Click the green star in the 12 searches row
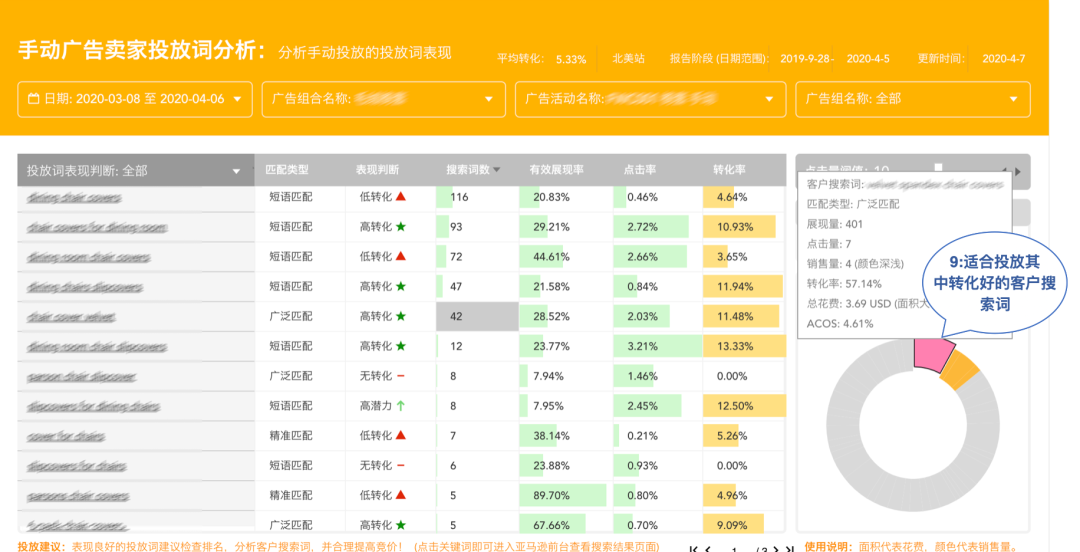 tap(401, 345)
